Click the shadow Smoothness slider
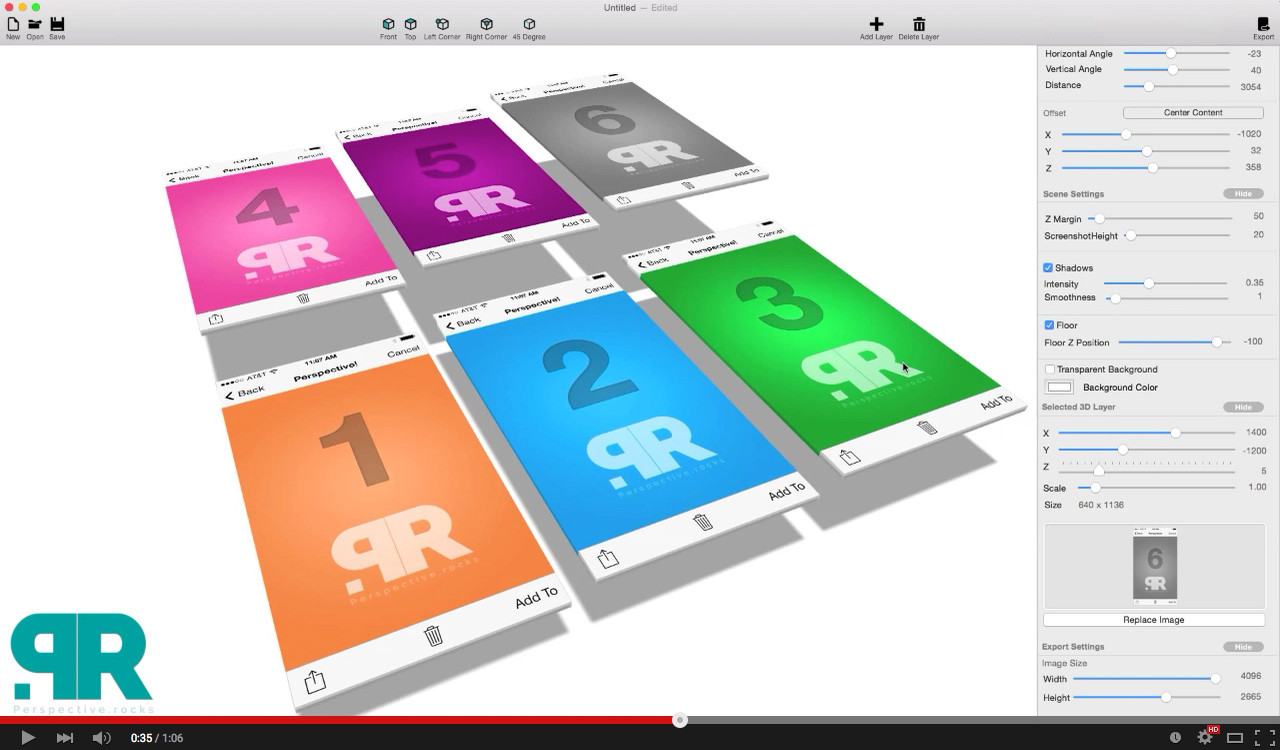This screenshot has width=1280, height=750. coord(1165,298)
